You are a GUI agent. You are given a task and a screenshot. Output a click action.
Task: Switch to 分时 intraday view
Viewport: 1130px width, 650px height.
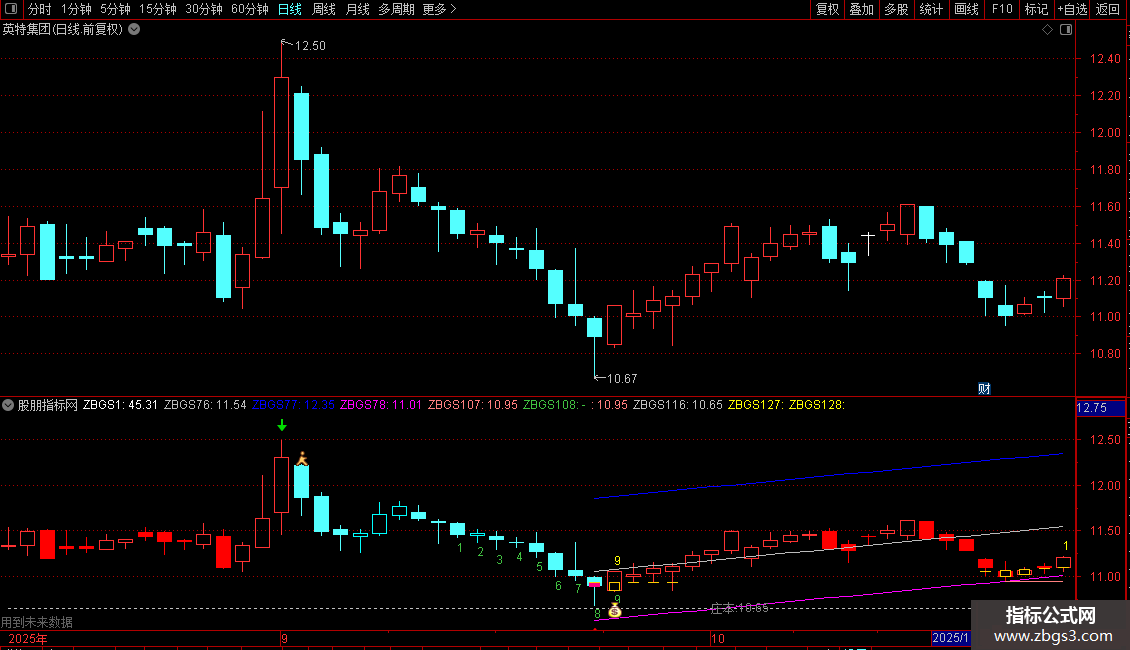point(40,9)
